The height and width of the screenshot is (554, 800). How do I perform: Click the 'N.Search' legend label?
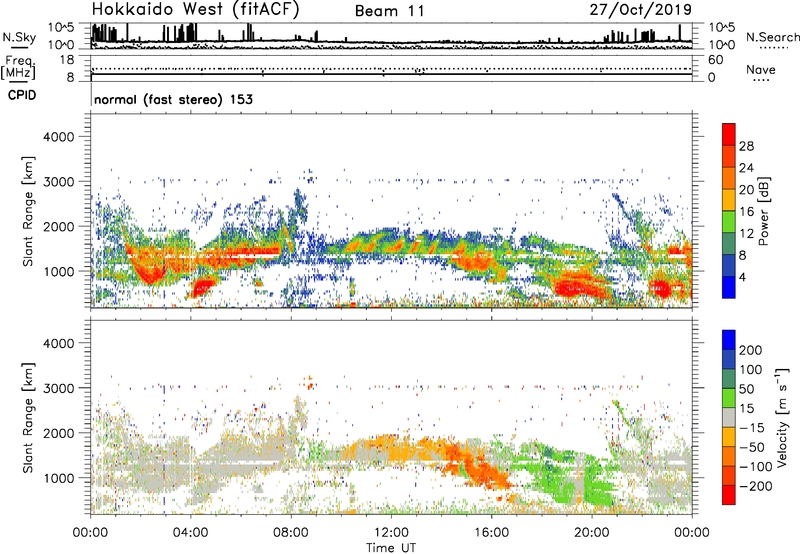click(x=772, y=37)
